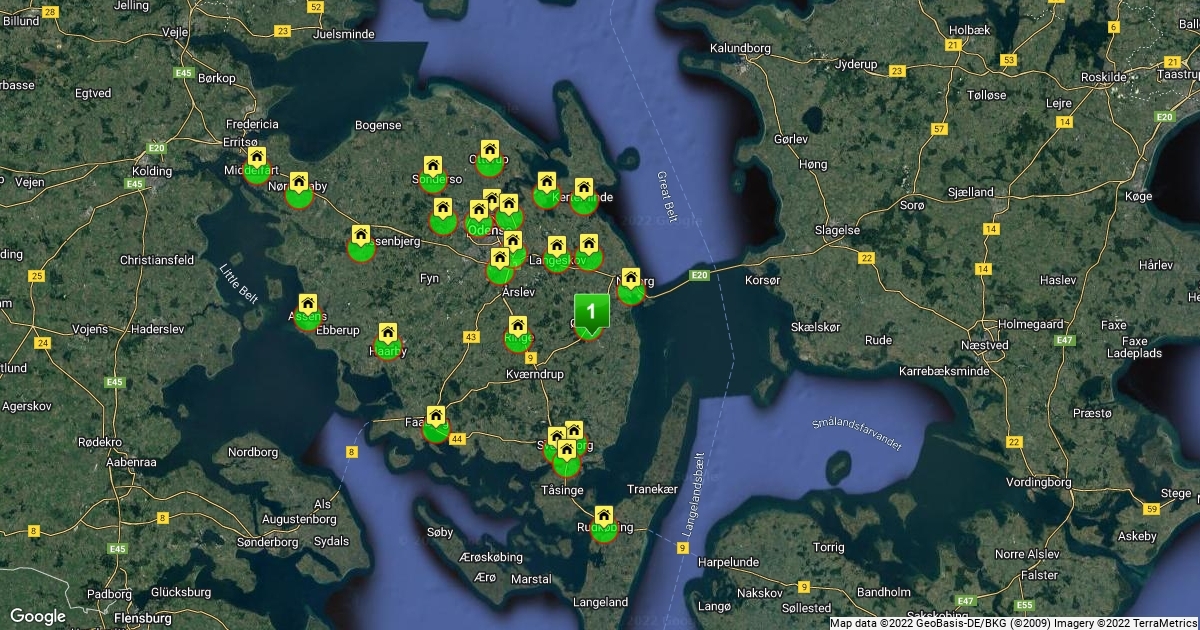Click the Haarby house marker
The image size is (1200, 630).
pyautogui.click(x=388, y=335)
